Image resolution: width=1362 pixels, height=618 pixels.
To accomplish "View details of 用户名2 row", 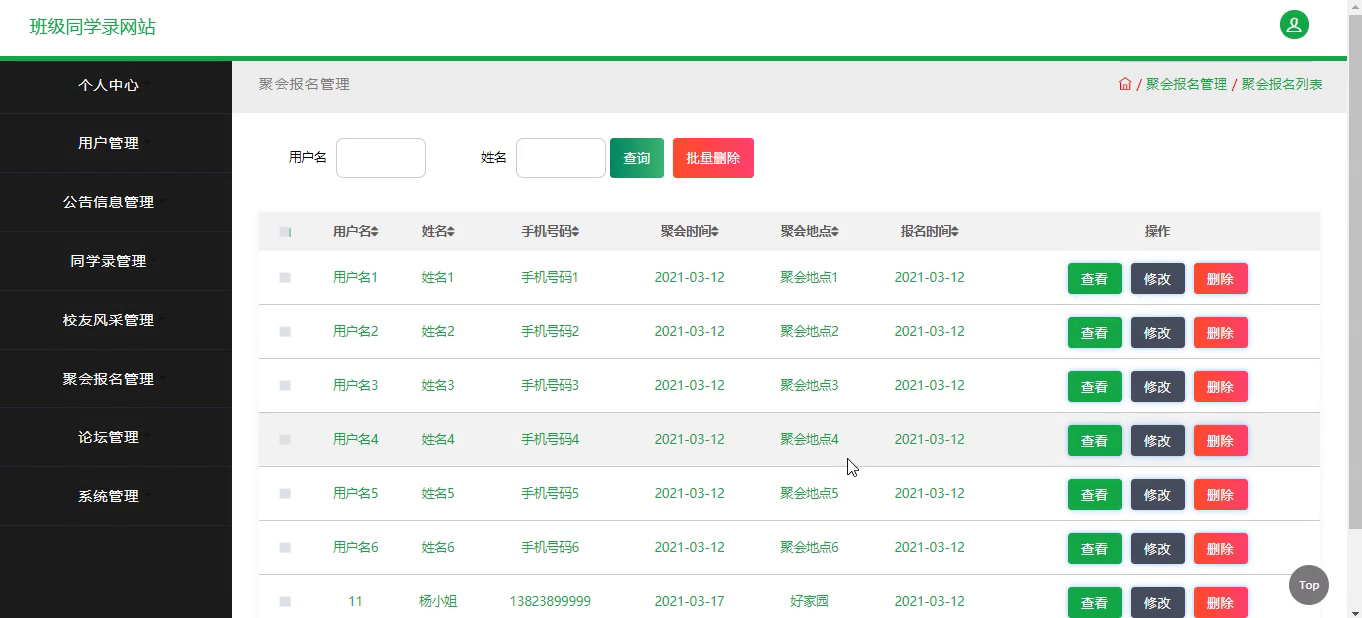I will click(1095, 333).
